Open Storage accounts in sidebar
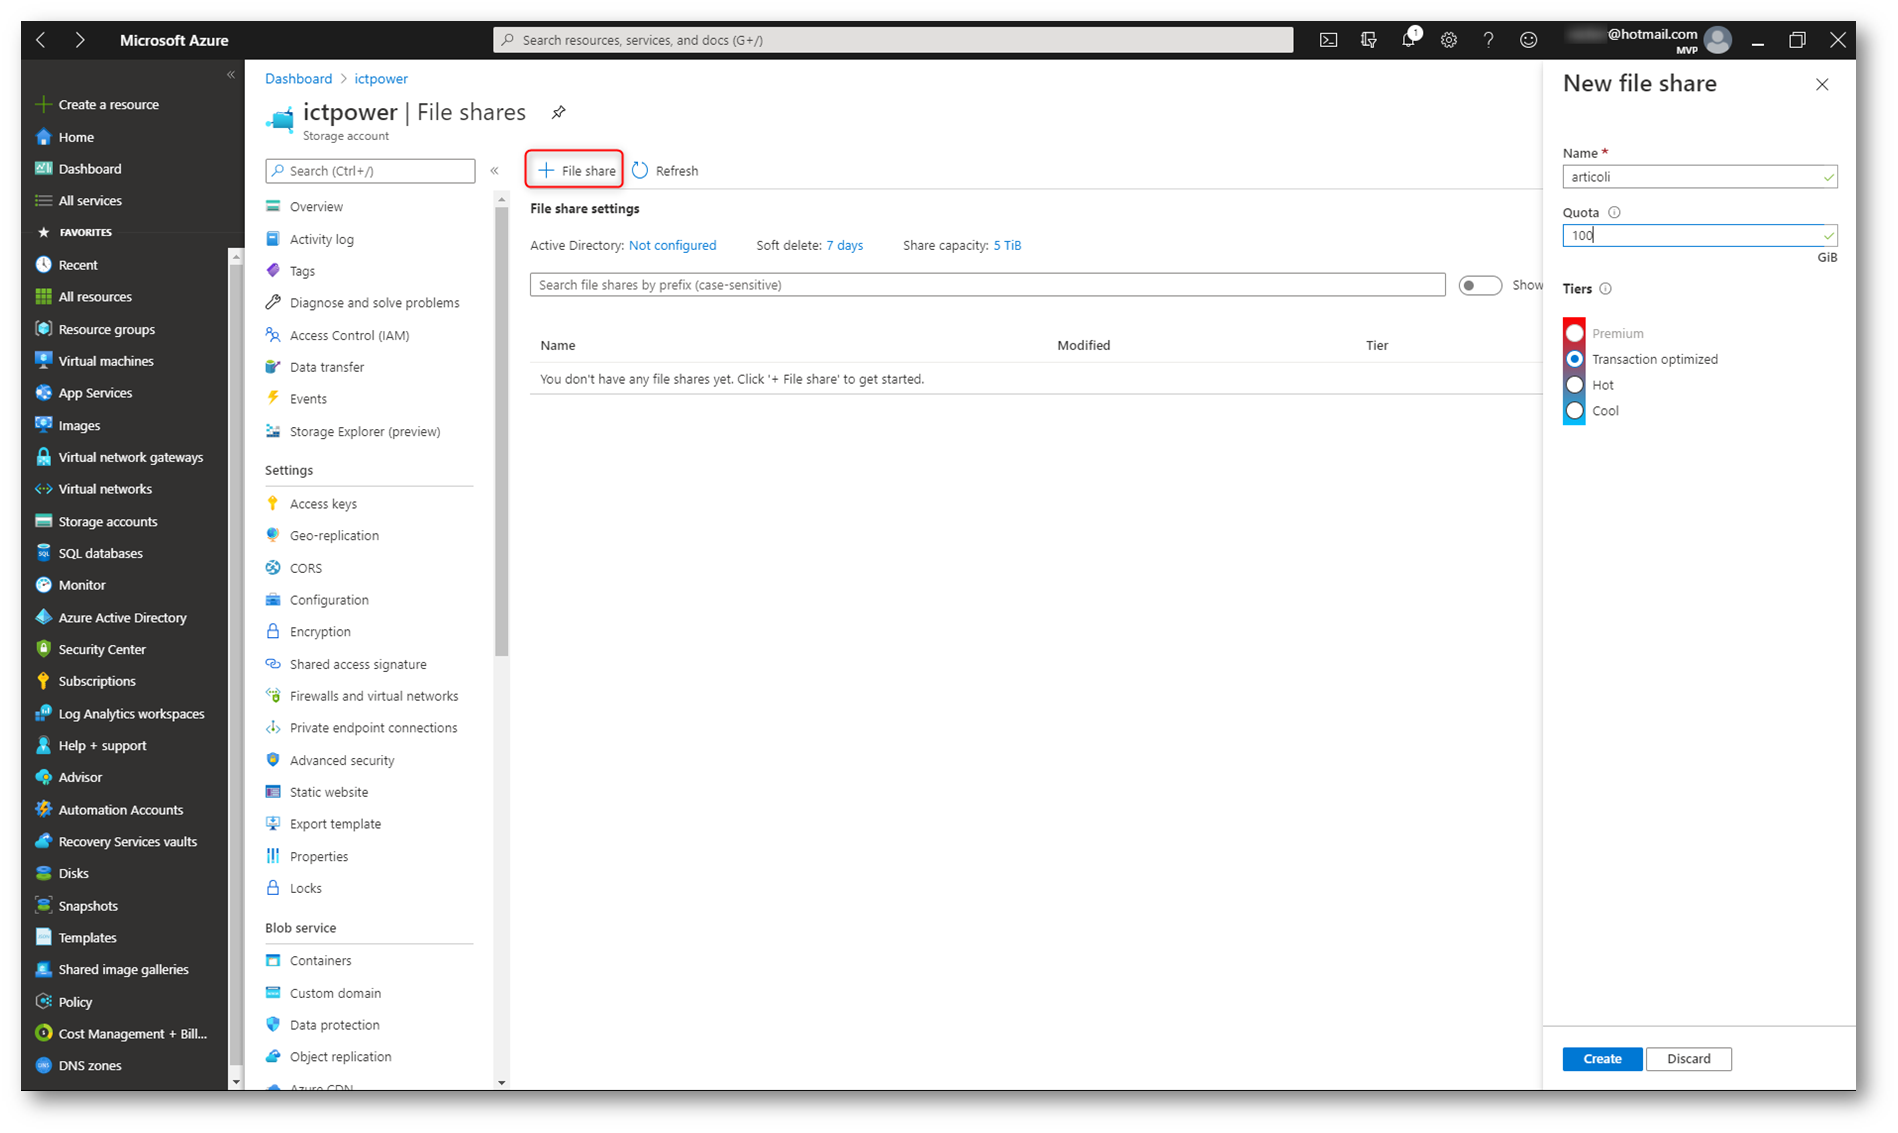The width and height of the screenshot is (1898, 1133). pos(108,521)
